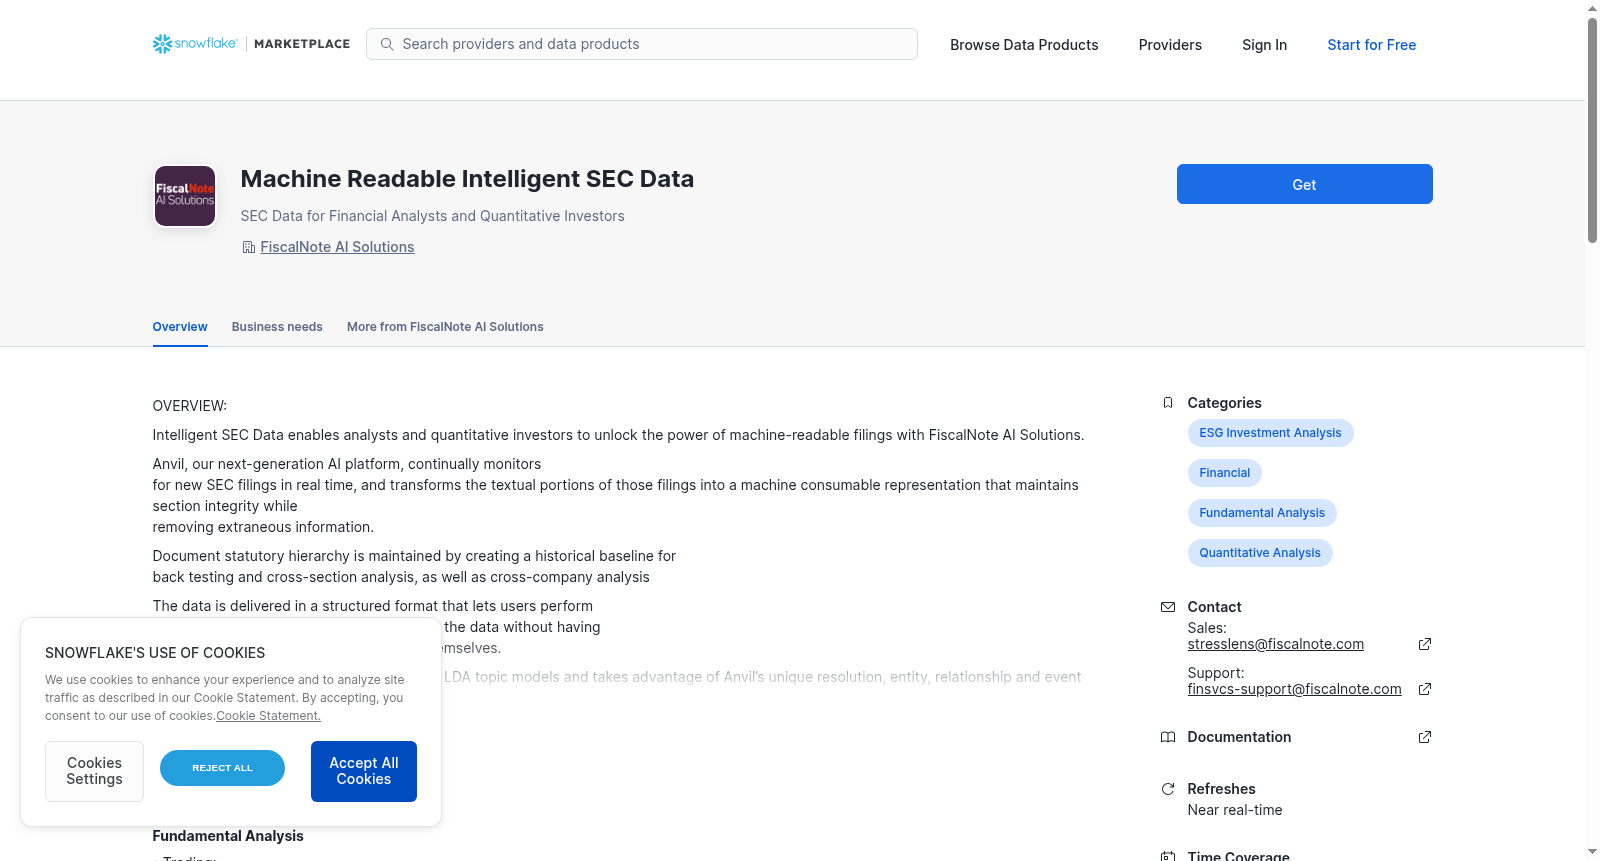The width and height of the screenshot is (1600, 861).
Task: Switch to More from FiscalNote AI Solutions tab
Action: [x=445, y=327]
